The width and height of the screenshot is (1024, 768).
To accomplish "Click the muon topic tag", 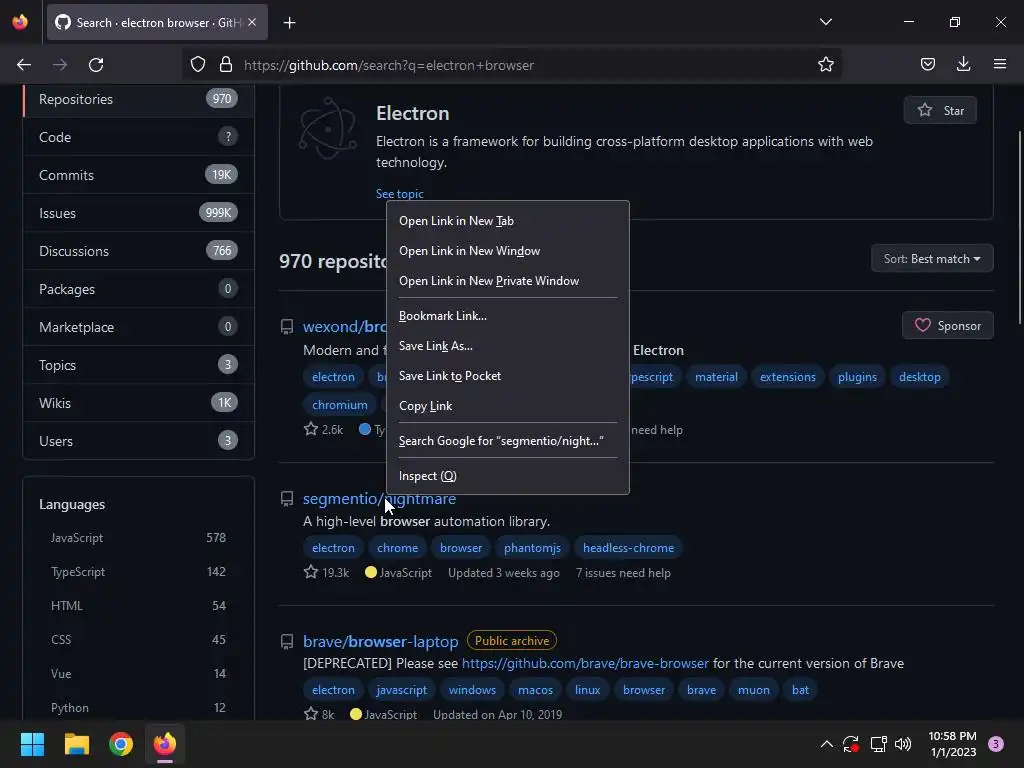I will [x=754, y=690].
